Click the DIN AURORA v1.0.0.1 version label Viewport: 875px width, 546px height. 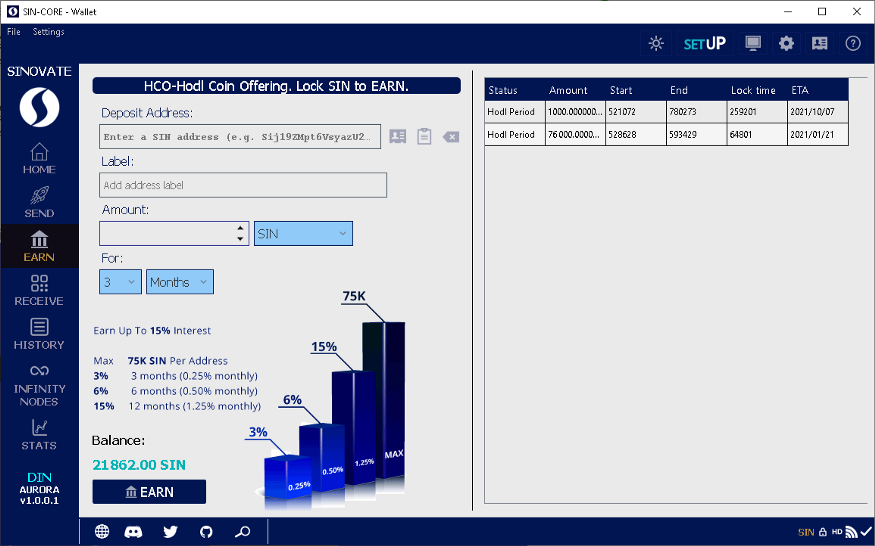(x=39, y=488)
